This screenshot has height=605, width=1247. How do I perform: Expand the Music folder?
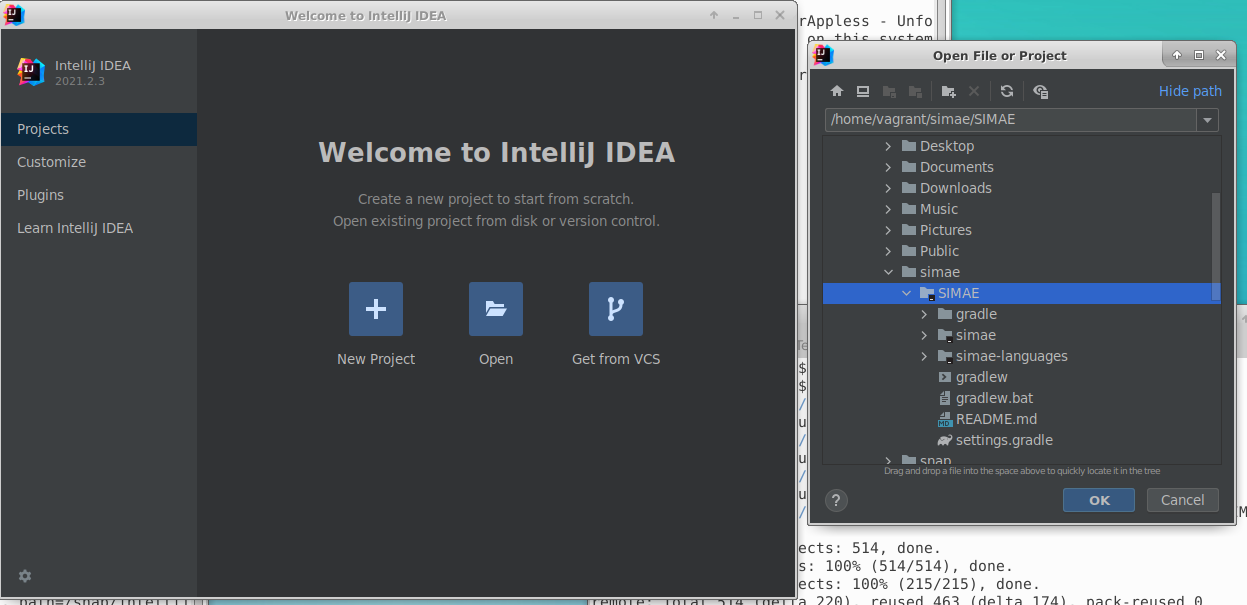coord(888,209)
